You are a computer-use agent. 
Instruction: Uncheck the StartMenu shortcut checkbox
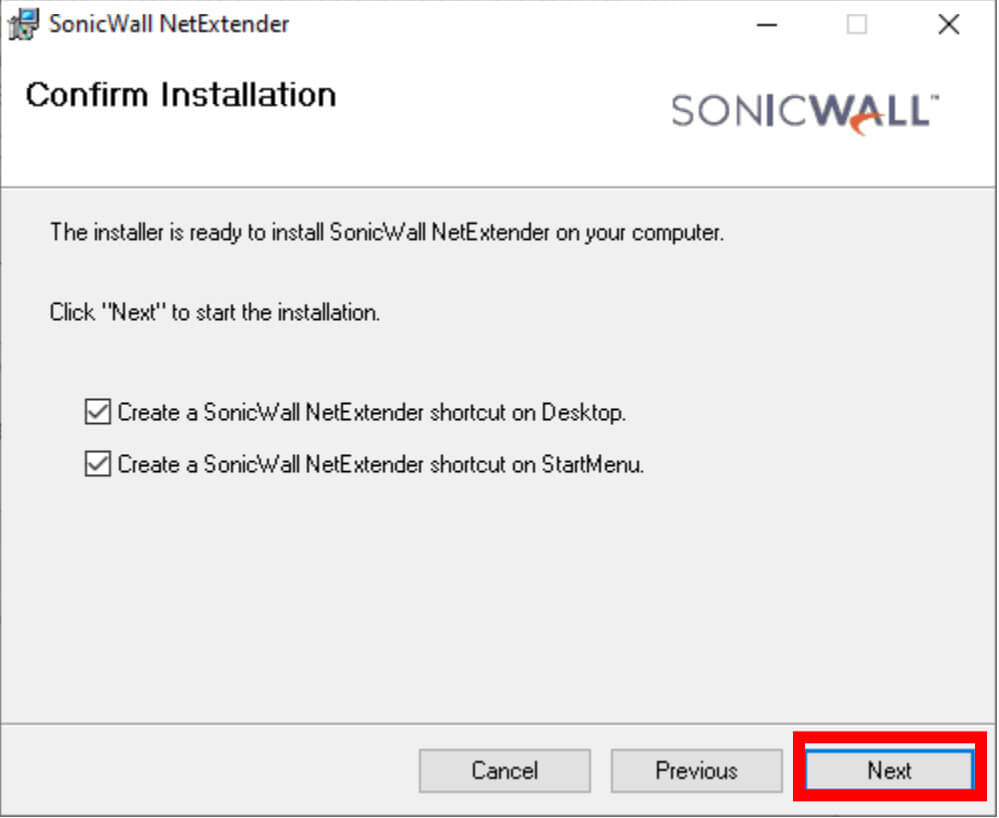tap(97, 464)
